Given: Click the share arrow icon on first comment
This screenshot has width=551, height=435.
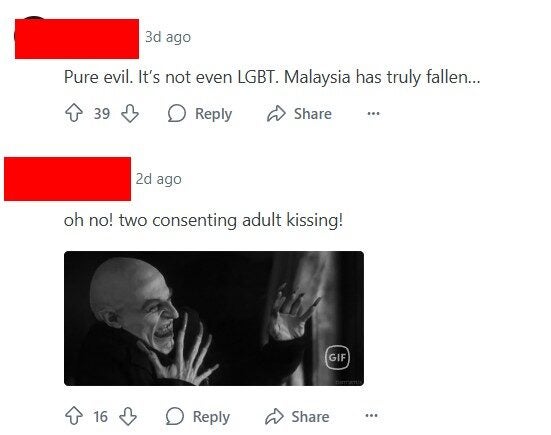Looking at the screenshot, I should (276, 113).
